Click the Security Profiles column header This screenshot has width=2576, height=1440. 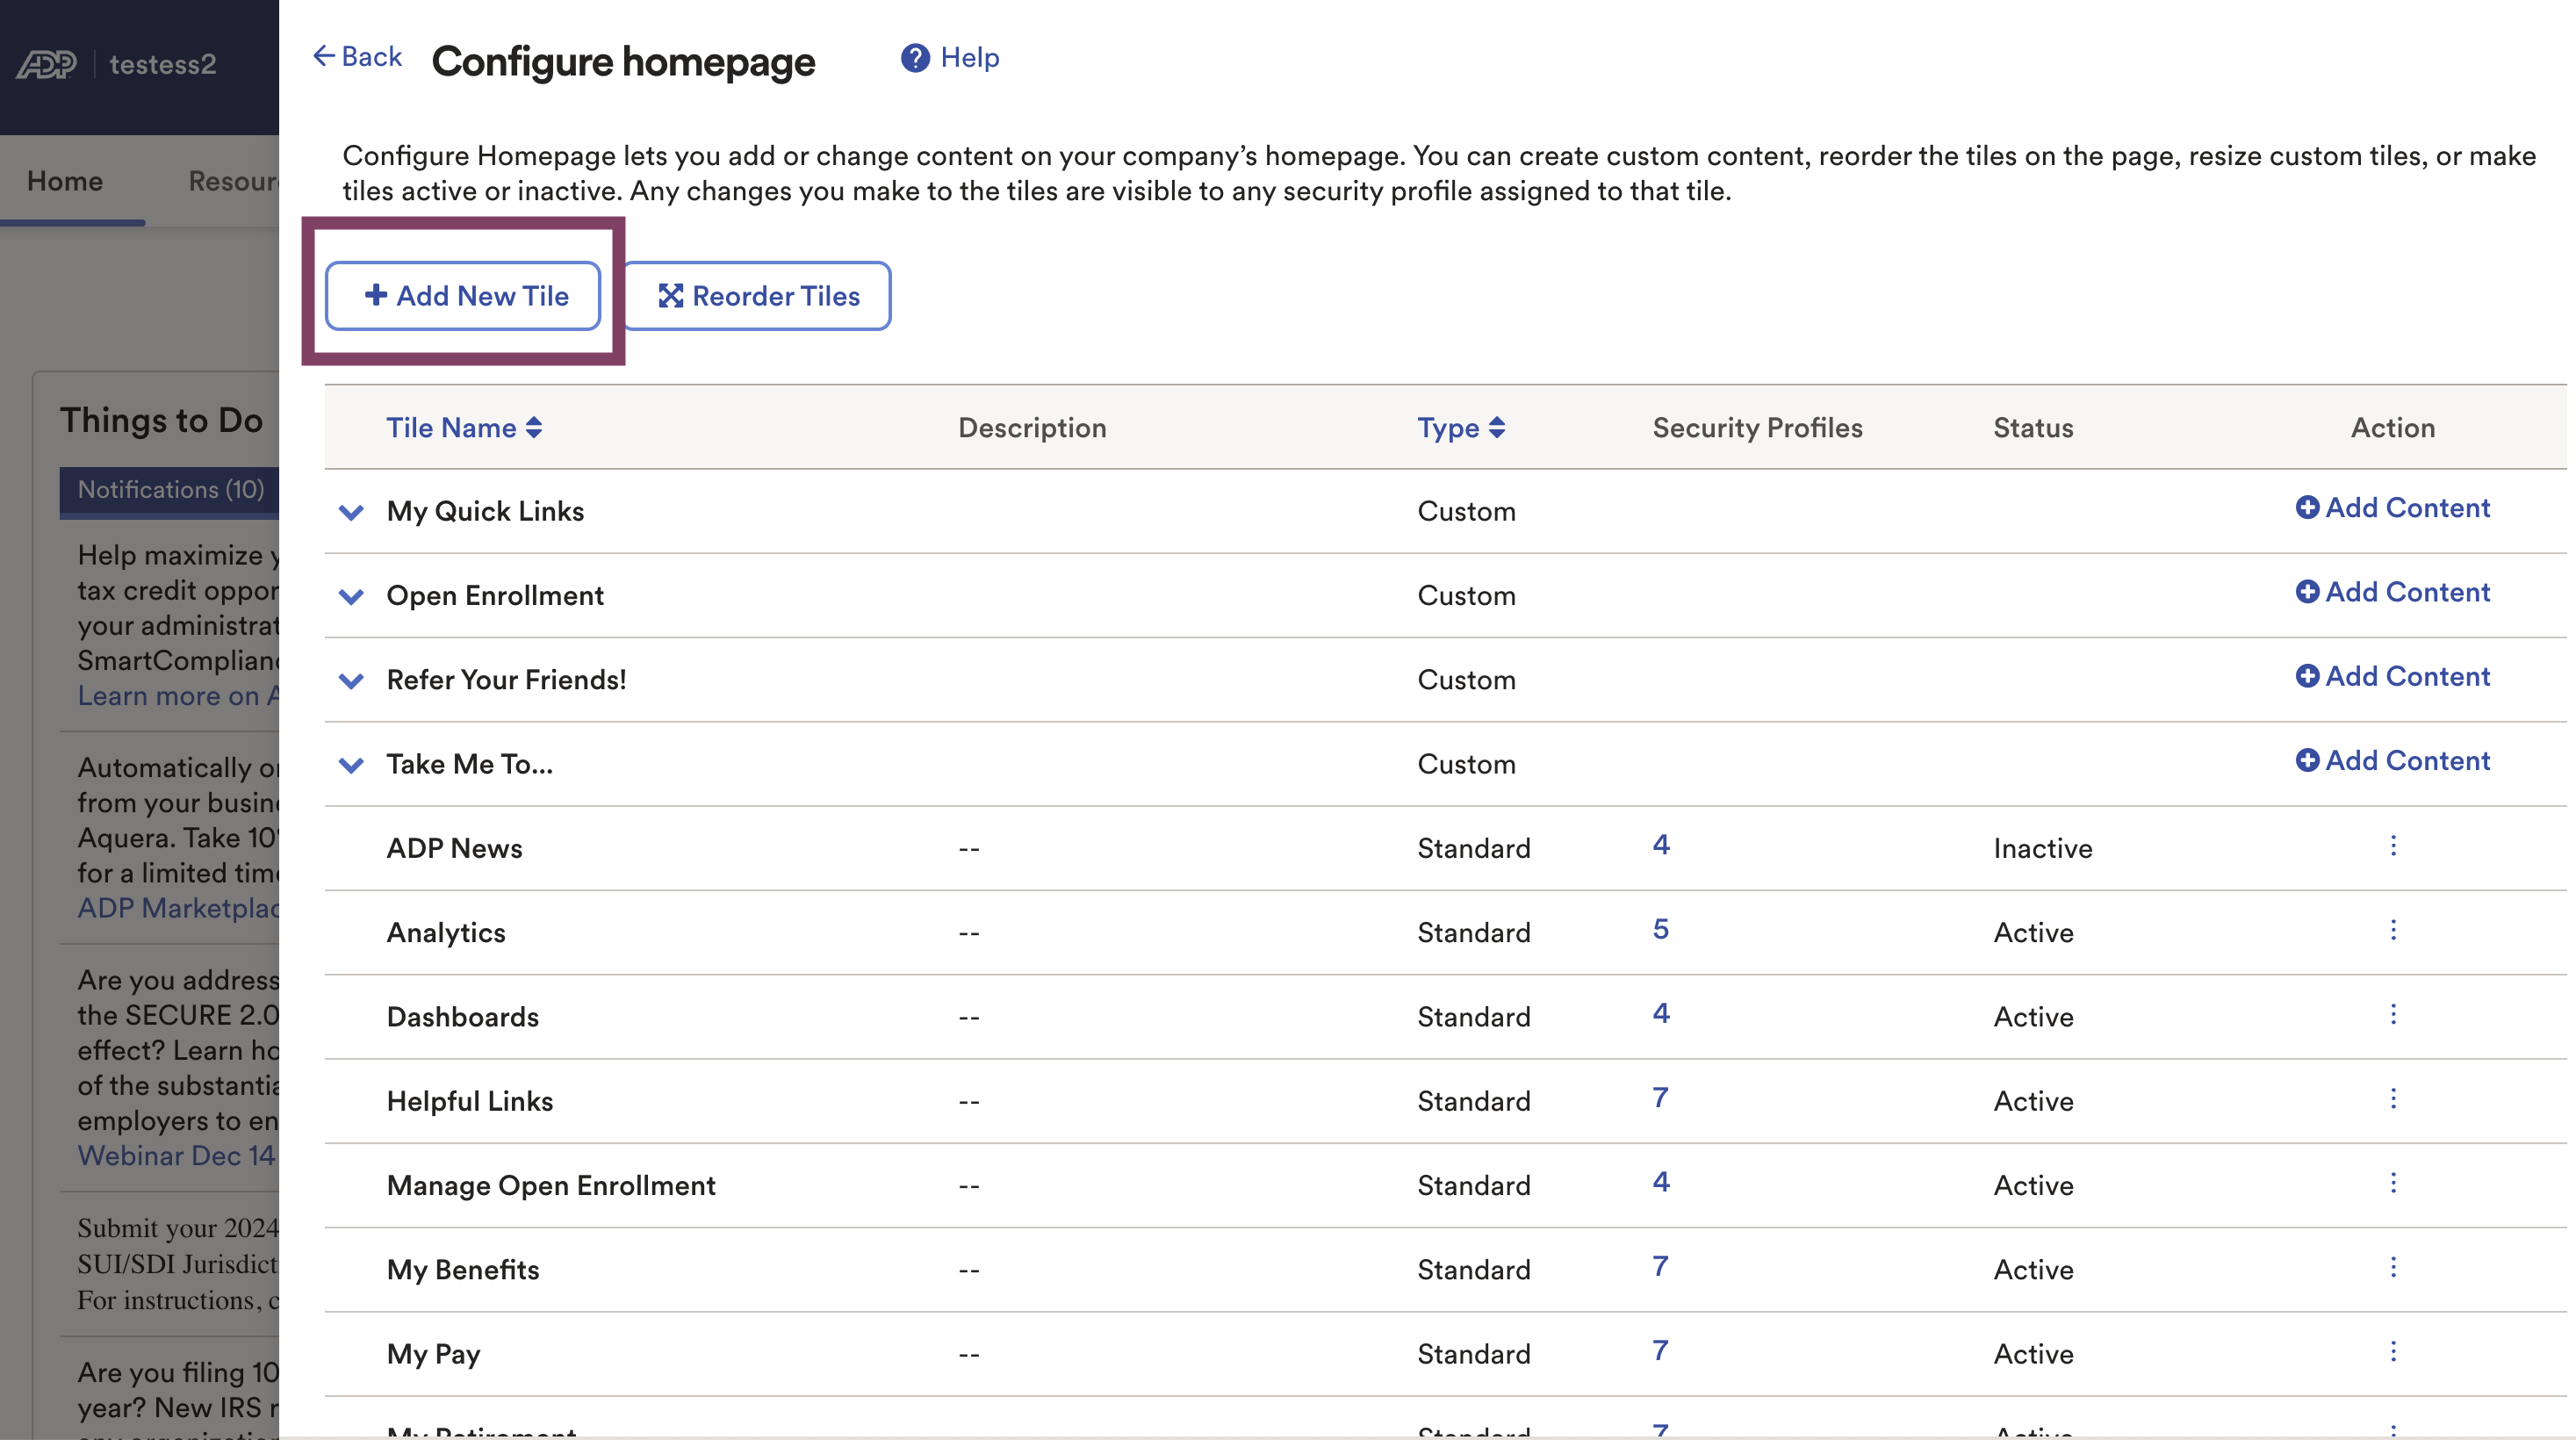click(1757, 428)
